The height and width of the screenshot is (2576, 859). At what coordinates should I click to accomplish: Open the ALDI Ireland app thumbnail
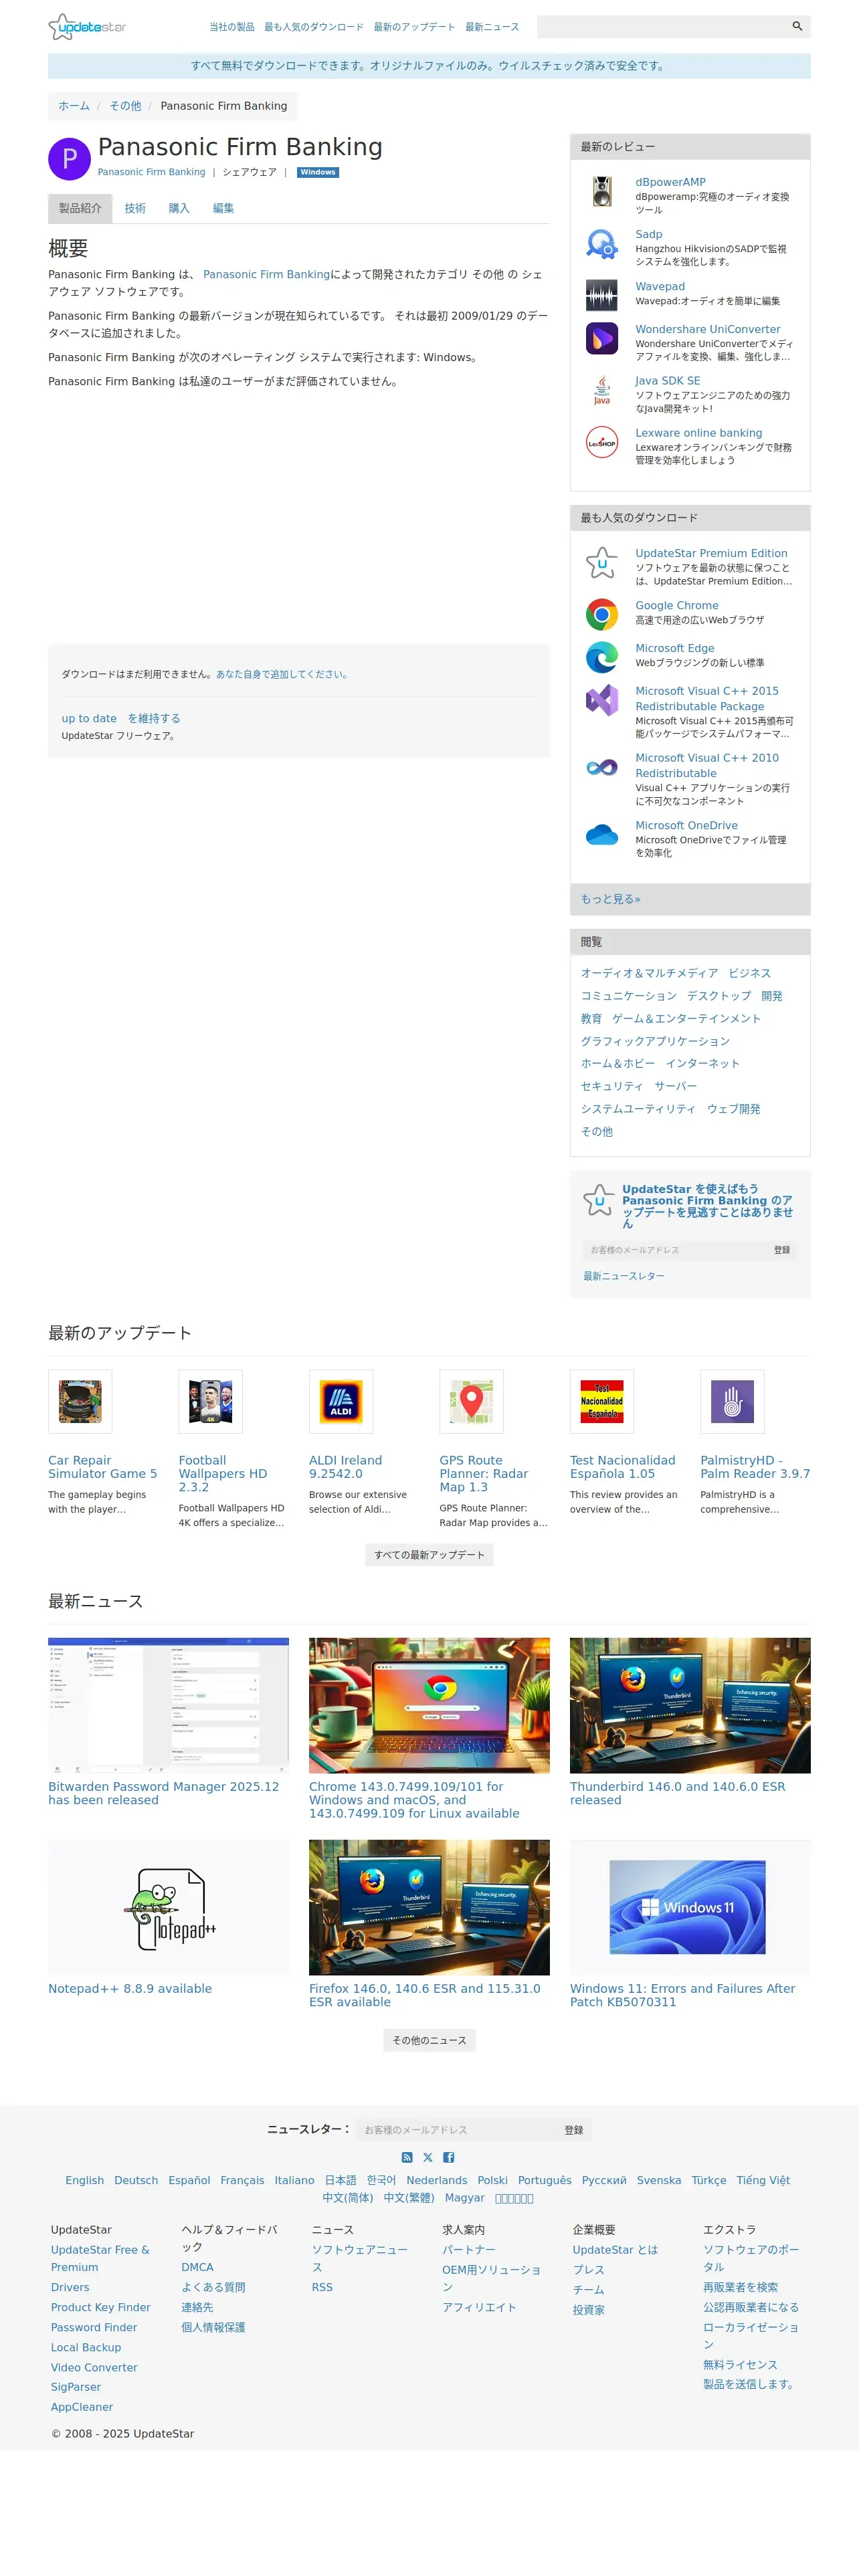coord(341,1401)
